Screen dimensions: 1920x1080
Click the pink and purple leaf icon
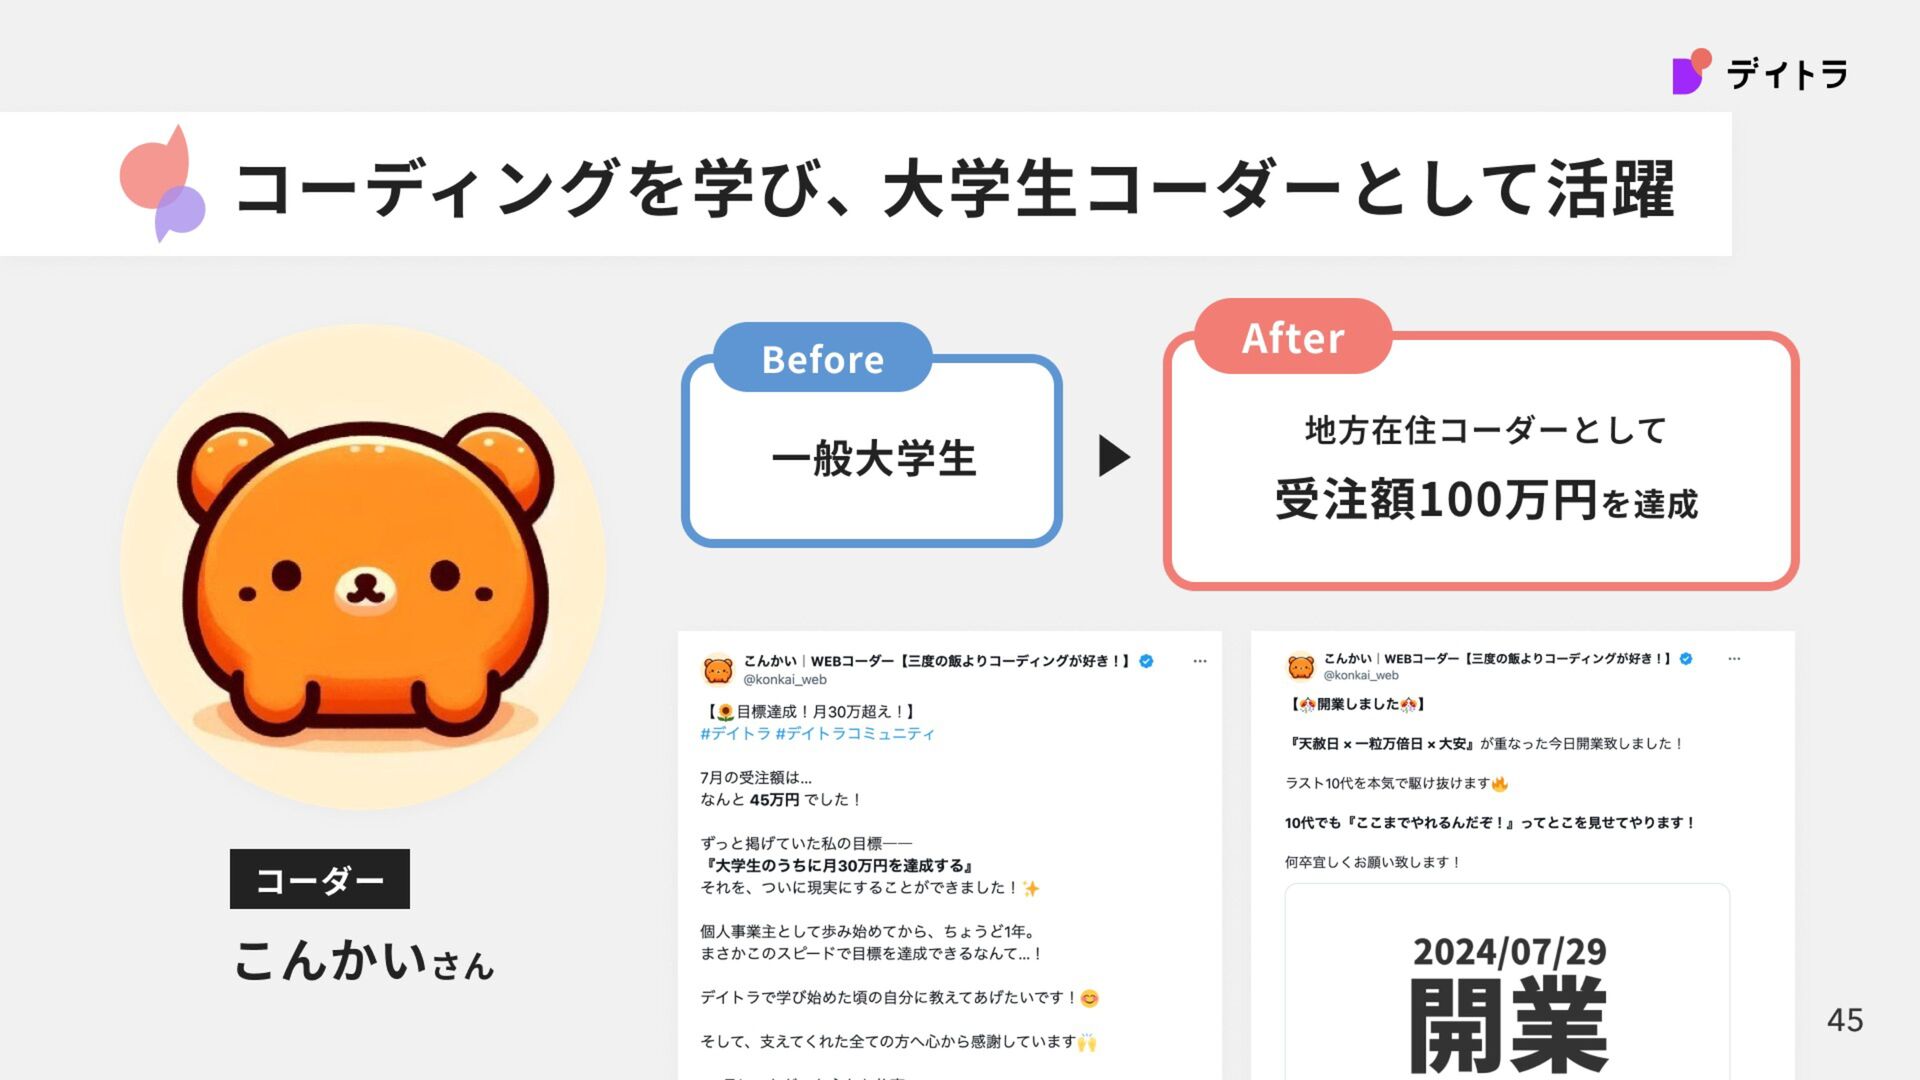163,183
